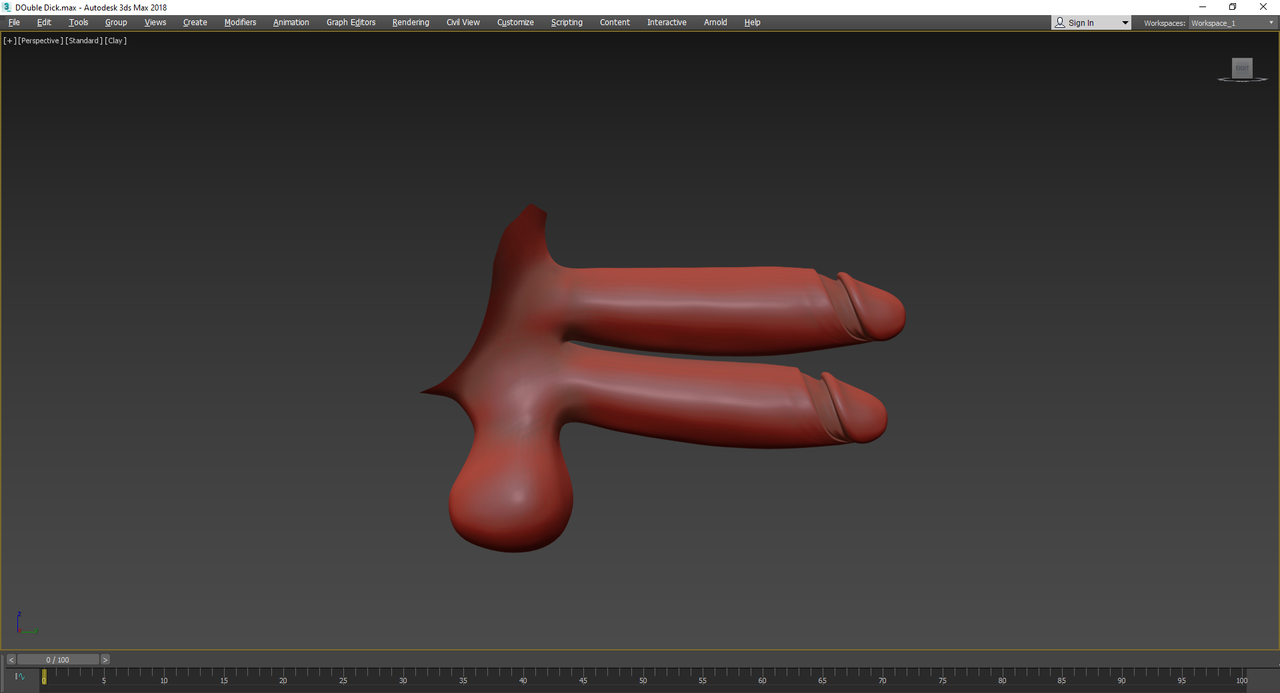Open the Animation menu
This screenshot has width=1280, height=693.
click(291, 22)
